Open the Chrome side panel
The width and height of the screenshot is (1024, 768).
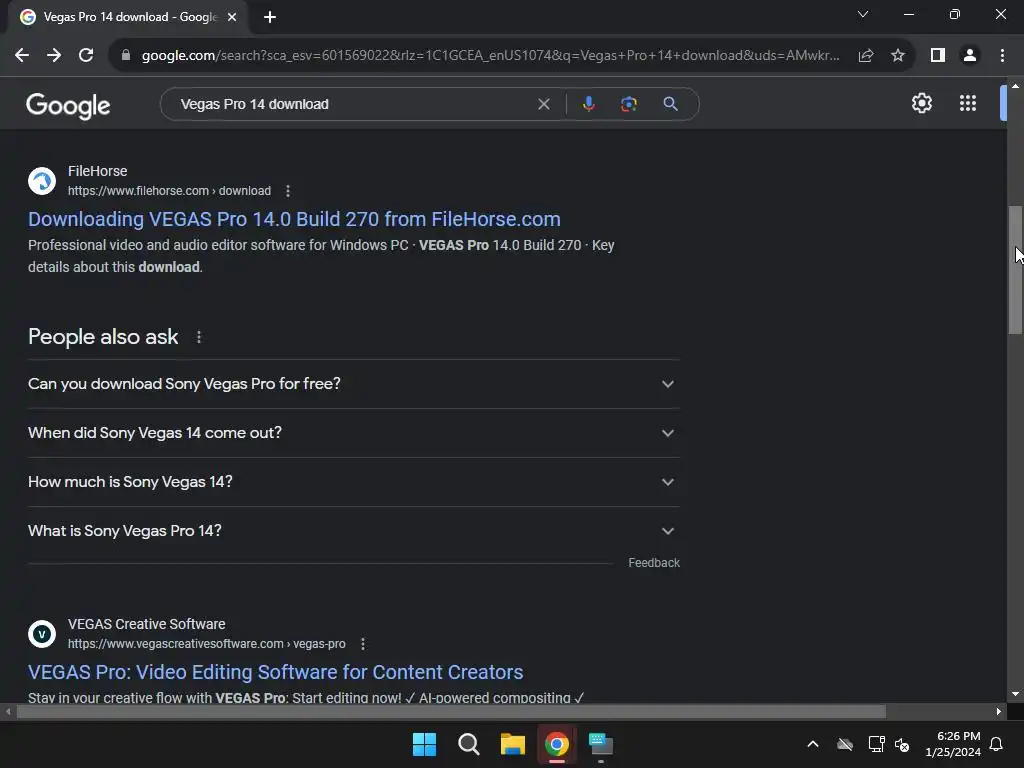tap(938, 56)
